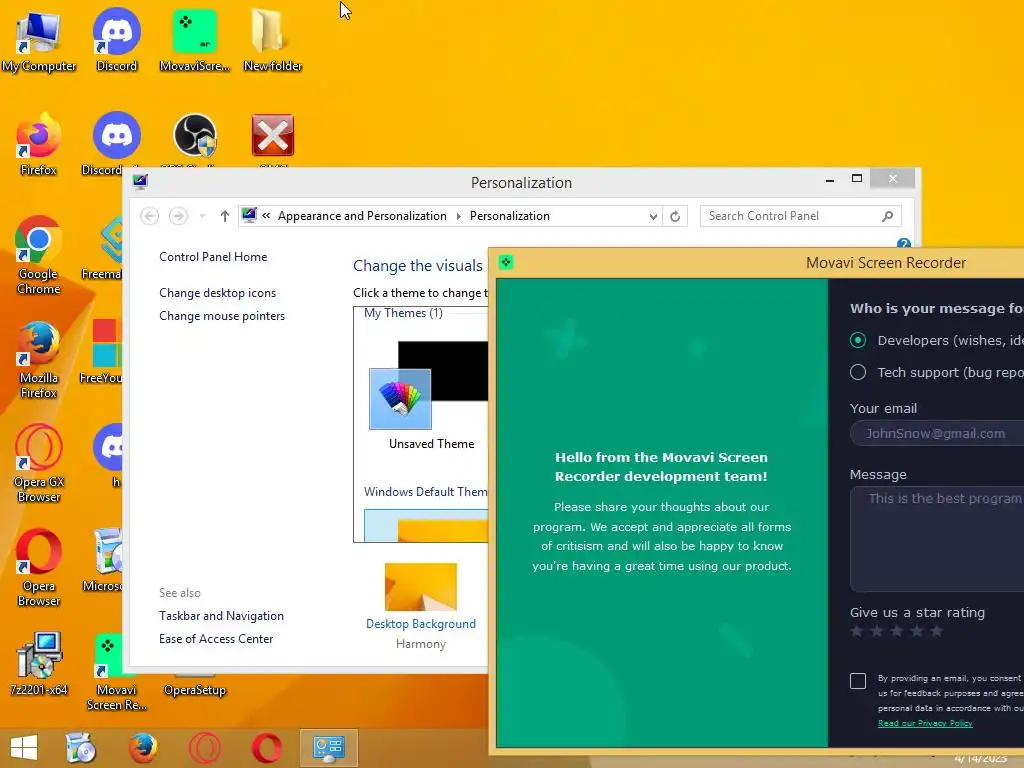
Task: Click the Movavi Screen Recorder title icon
Action: (505, 263)
